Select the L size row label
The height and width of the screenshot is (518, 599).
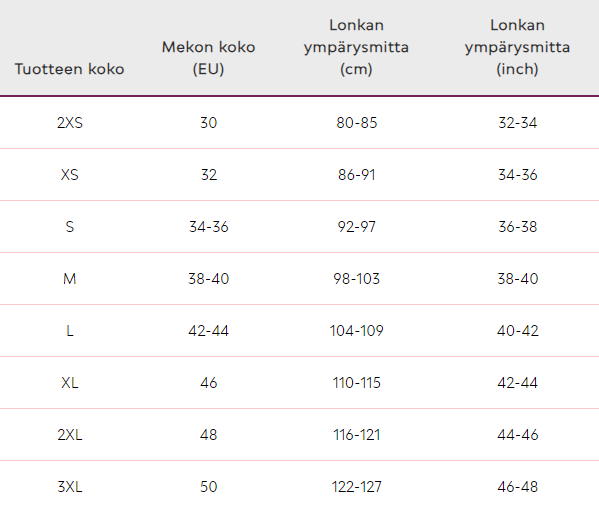coord(70,330)
